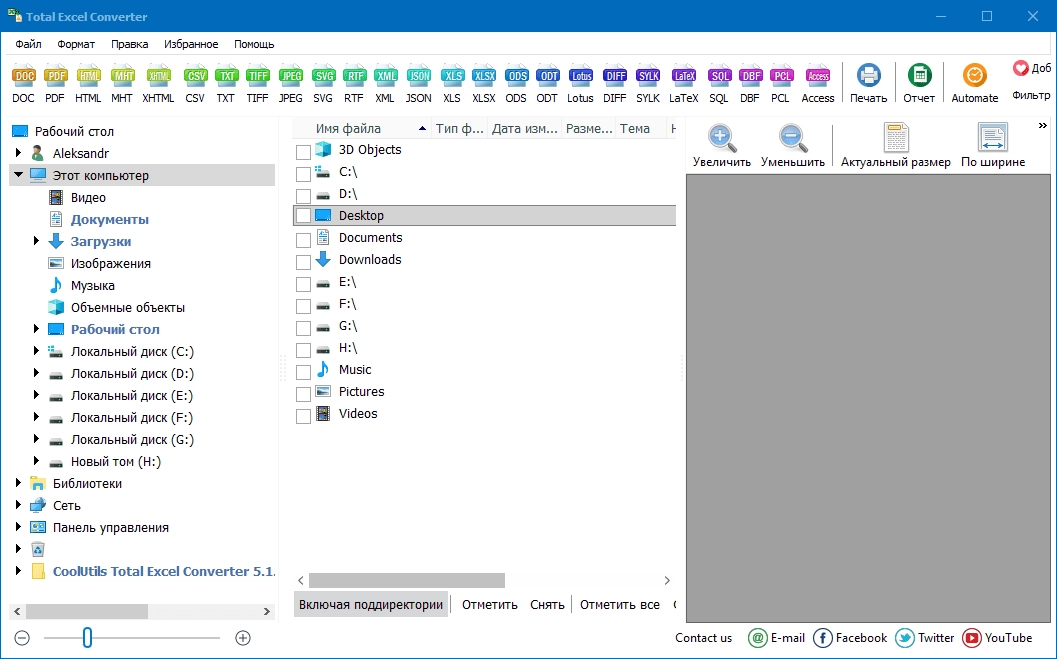Tick the Pictures folder checkbox
This screenshot has height=659, width=1057.
[x=303, y=394]
